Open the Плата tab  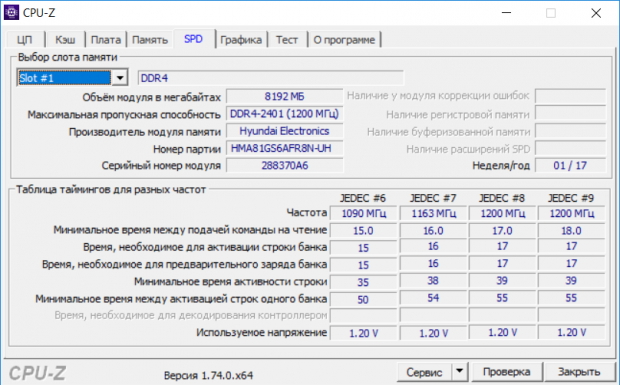click(106, 40)
